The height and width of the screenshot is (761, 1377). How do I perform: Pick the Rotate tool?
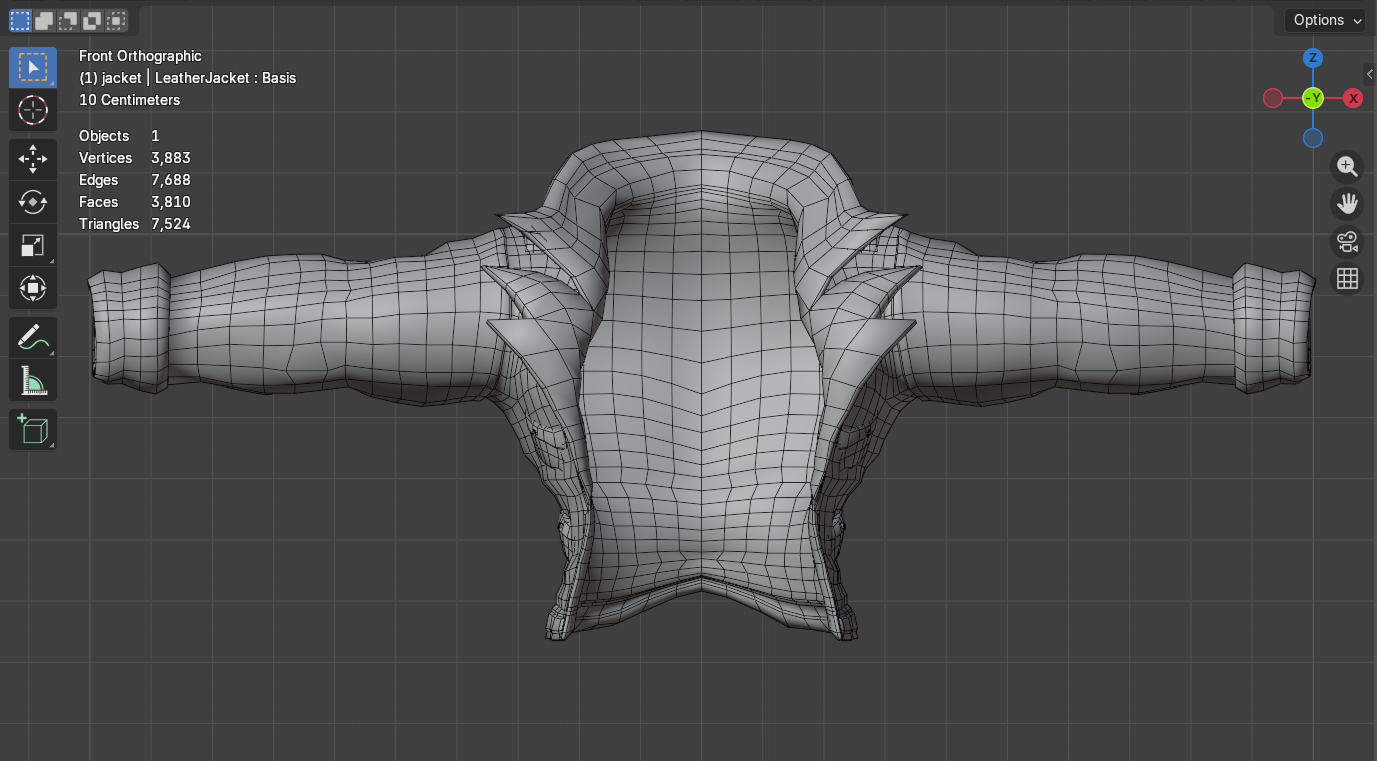pos(33,202)
